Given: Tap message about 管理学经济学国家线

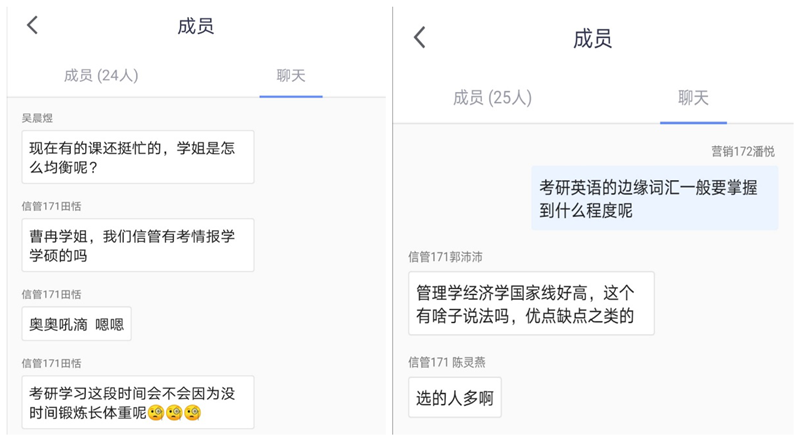Looking at the screenshot, I should tap(531, 304).
